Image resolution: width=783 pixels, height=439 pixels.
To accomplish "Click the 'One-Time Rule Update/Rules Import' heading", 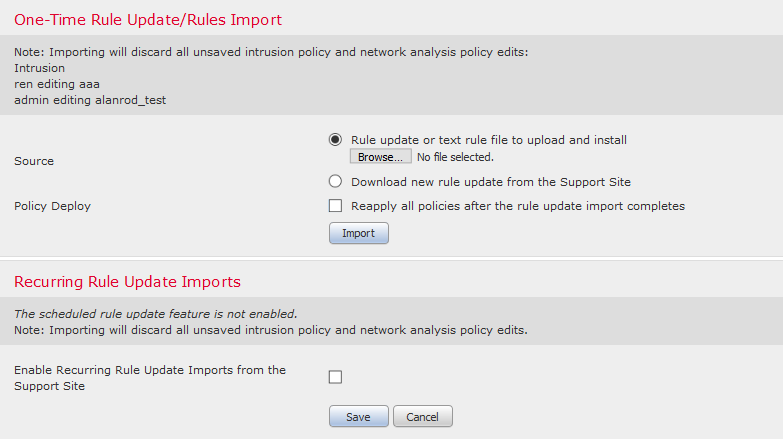I will 148,19.
